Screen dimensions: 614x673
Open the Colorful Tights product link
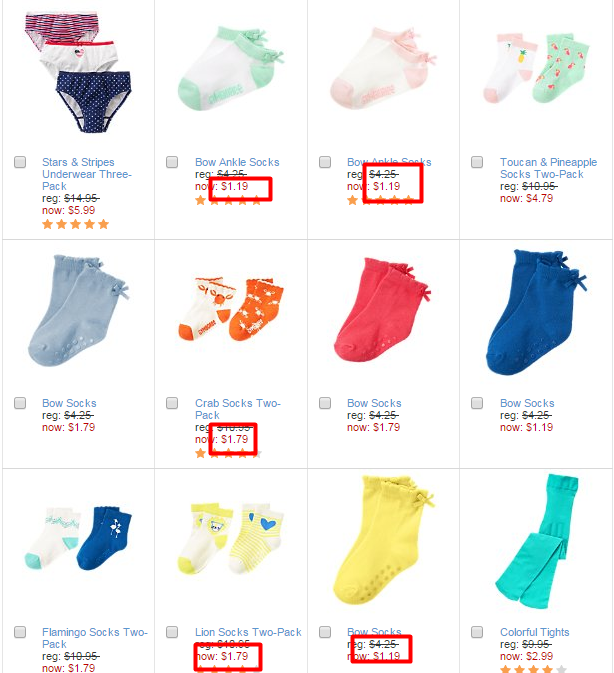click(534, 632)
